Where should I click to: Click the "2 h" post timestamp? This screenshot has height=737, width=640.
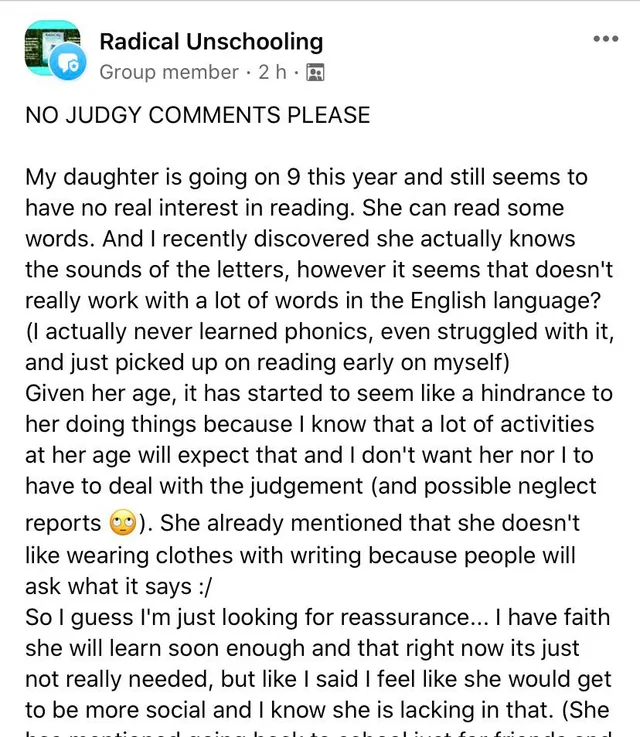tap(272, 72)
